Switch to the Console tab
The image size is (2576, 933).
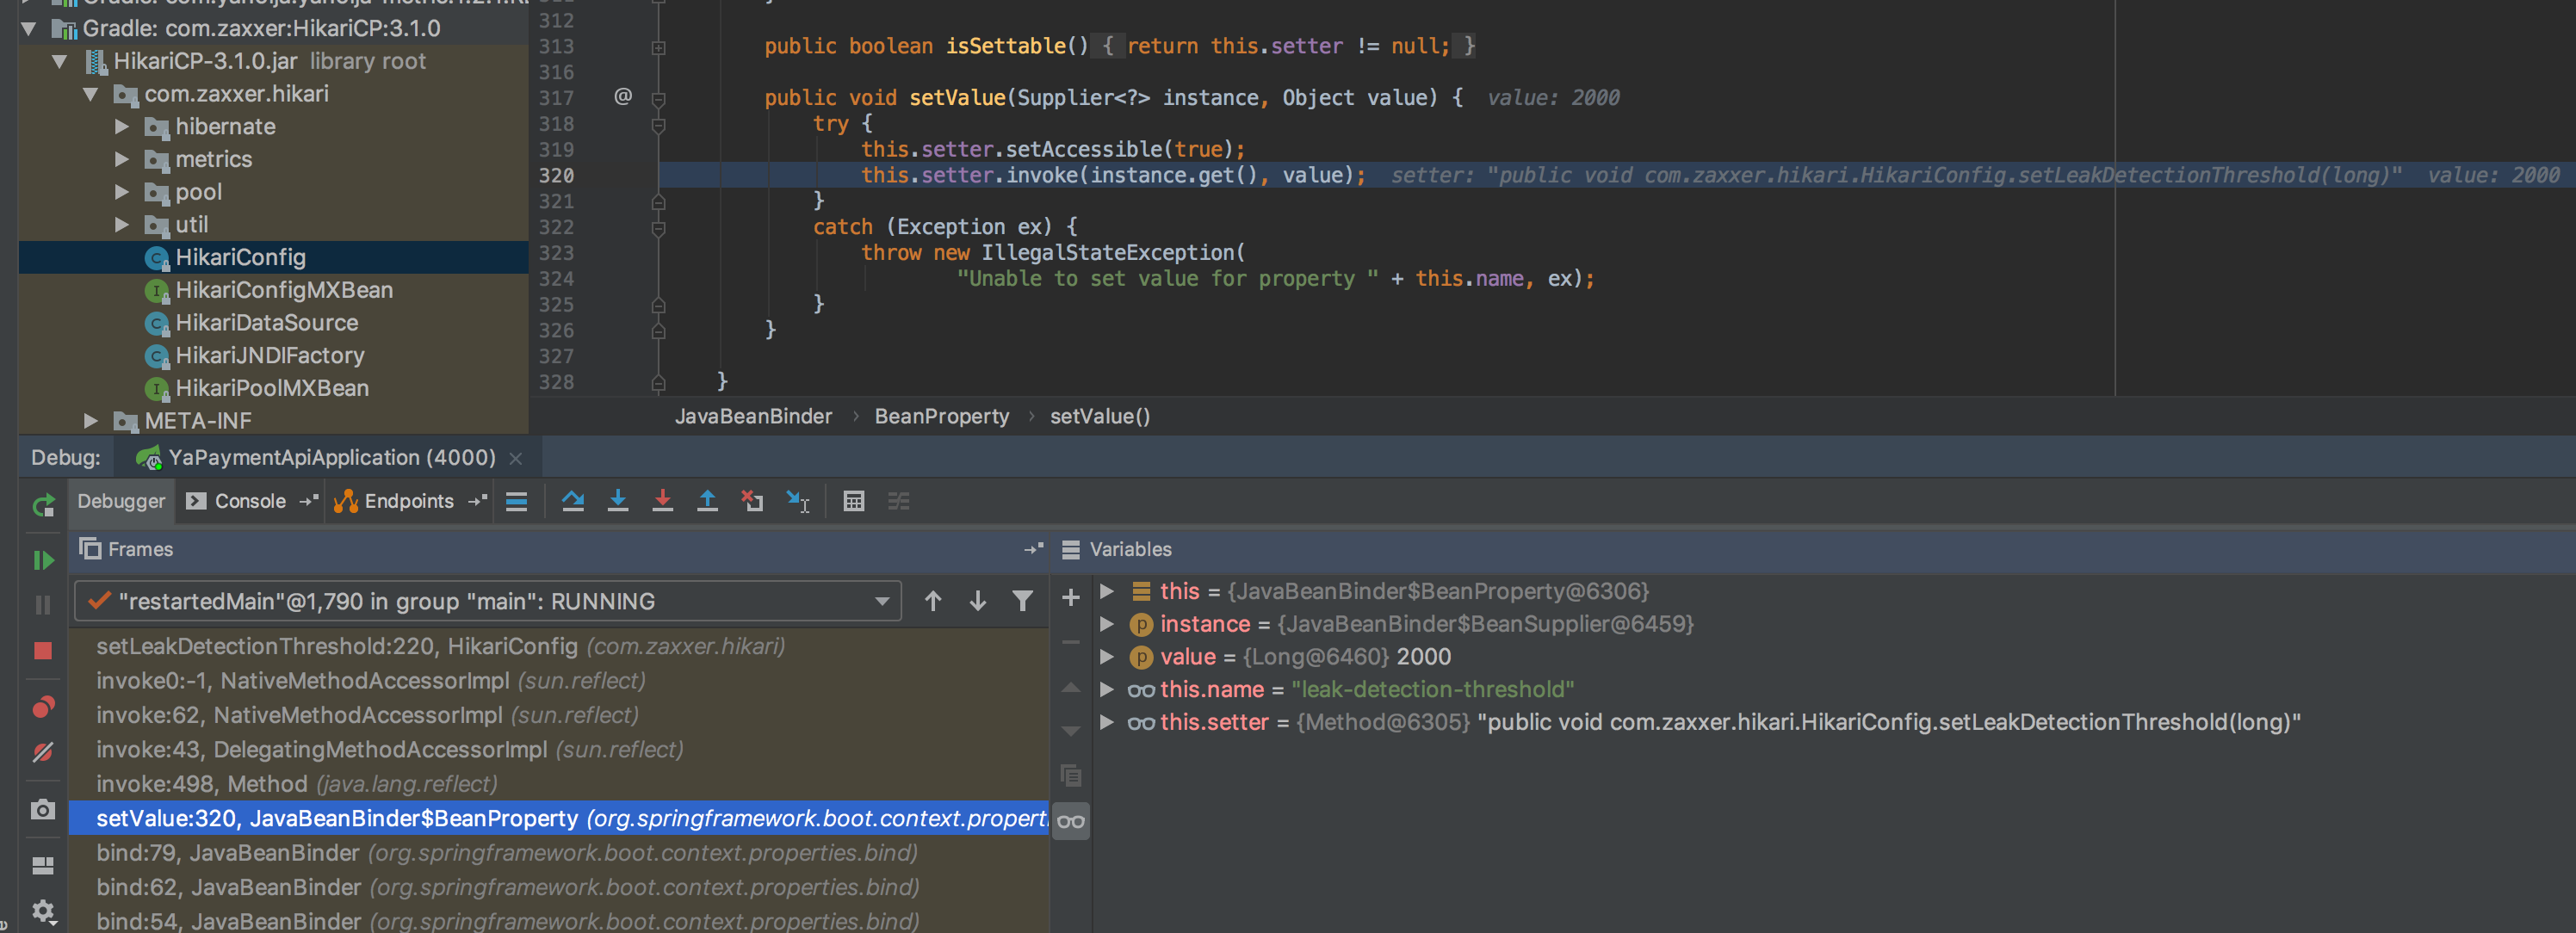[249, 501]
